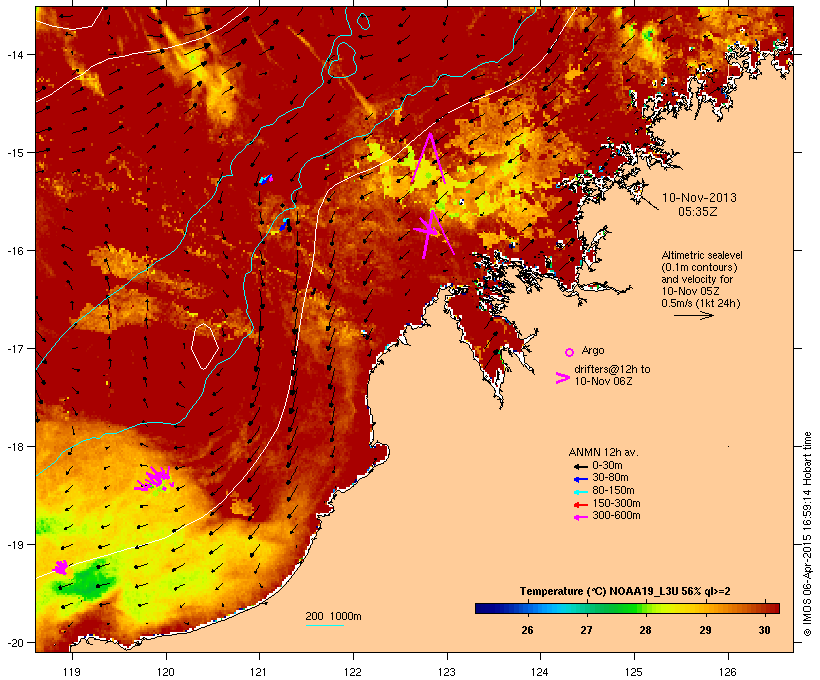Click the colorbar value 29
Viewport: 820px width, 680px height.
pyautogui.click(x=705, y=630)
